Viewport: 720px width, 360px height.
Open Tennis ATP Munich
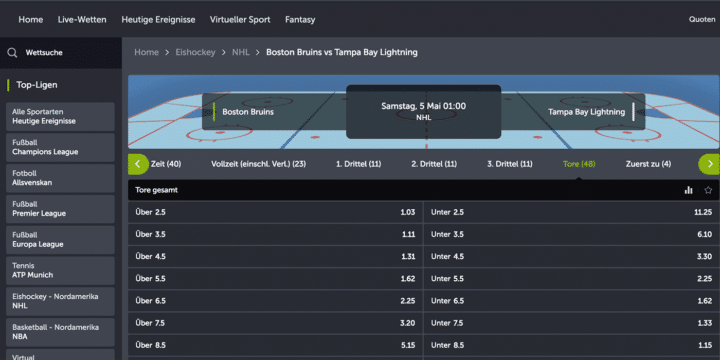60,270
